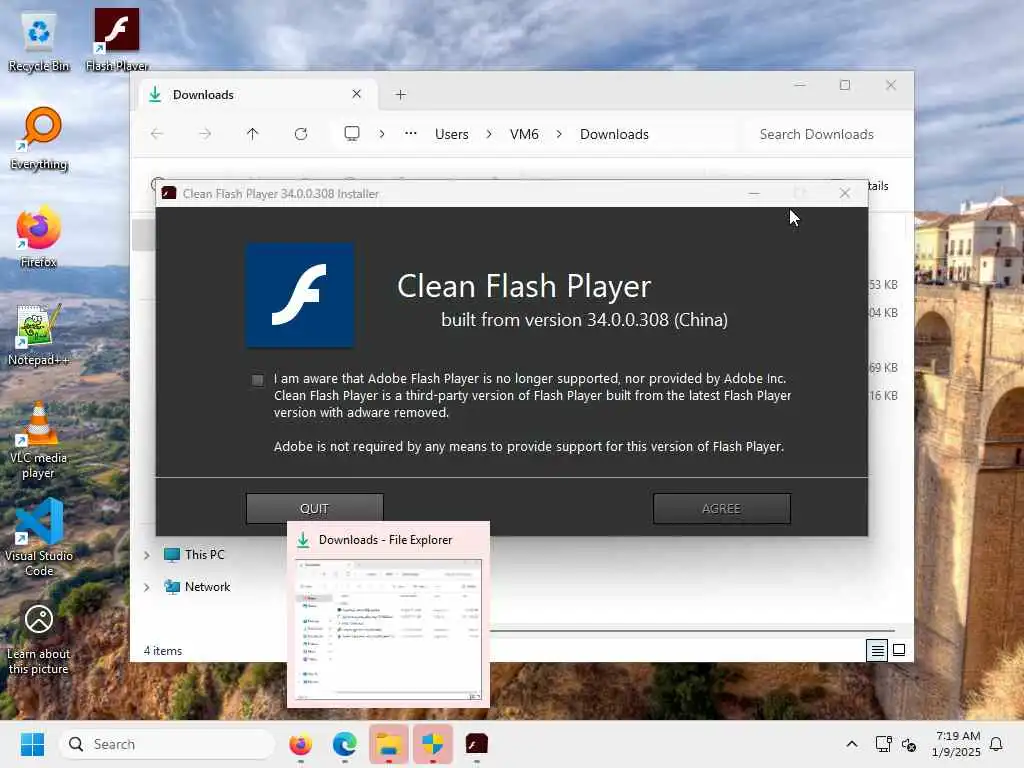Open the clock and date panel

[956, 744]
